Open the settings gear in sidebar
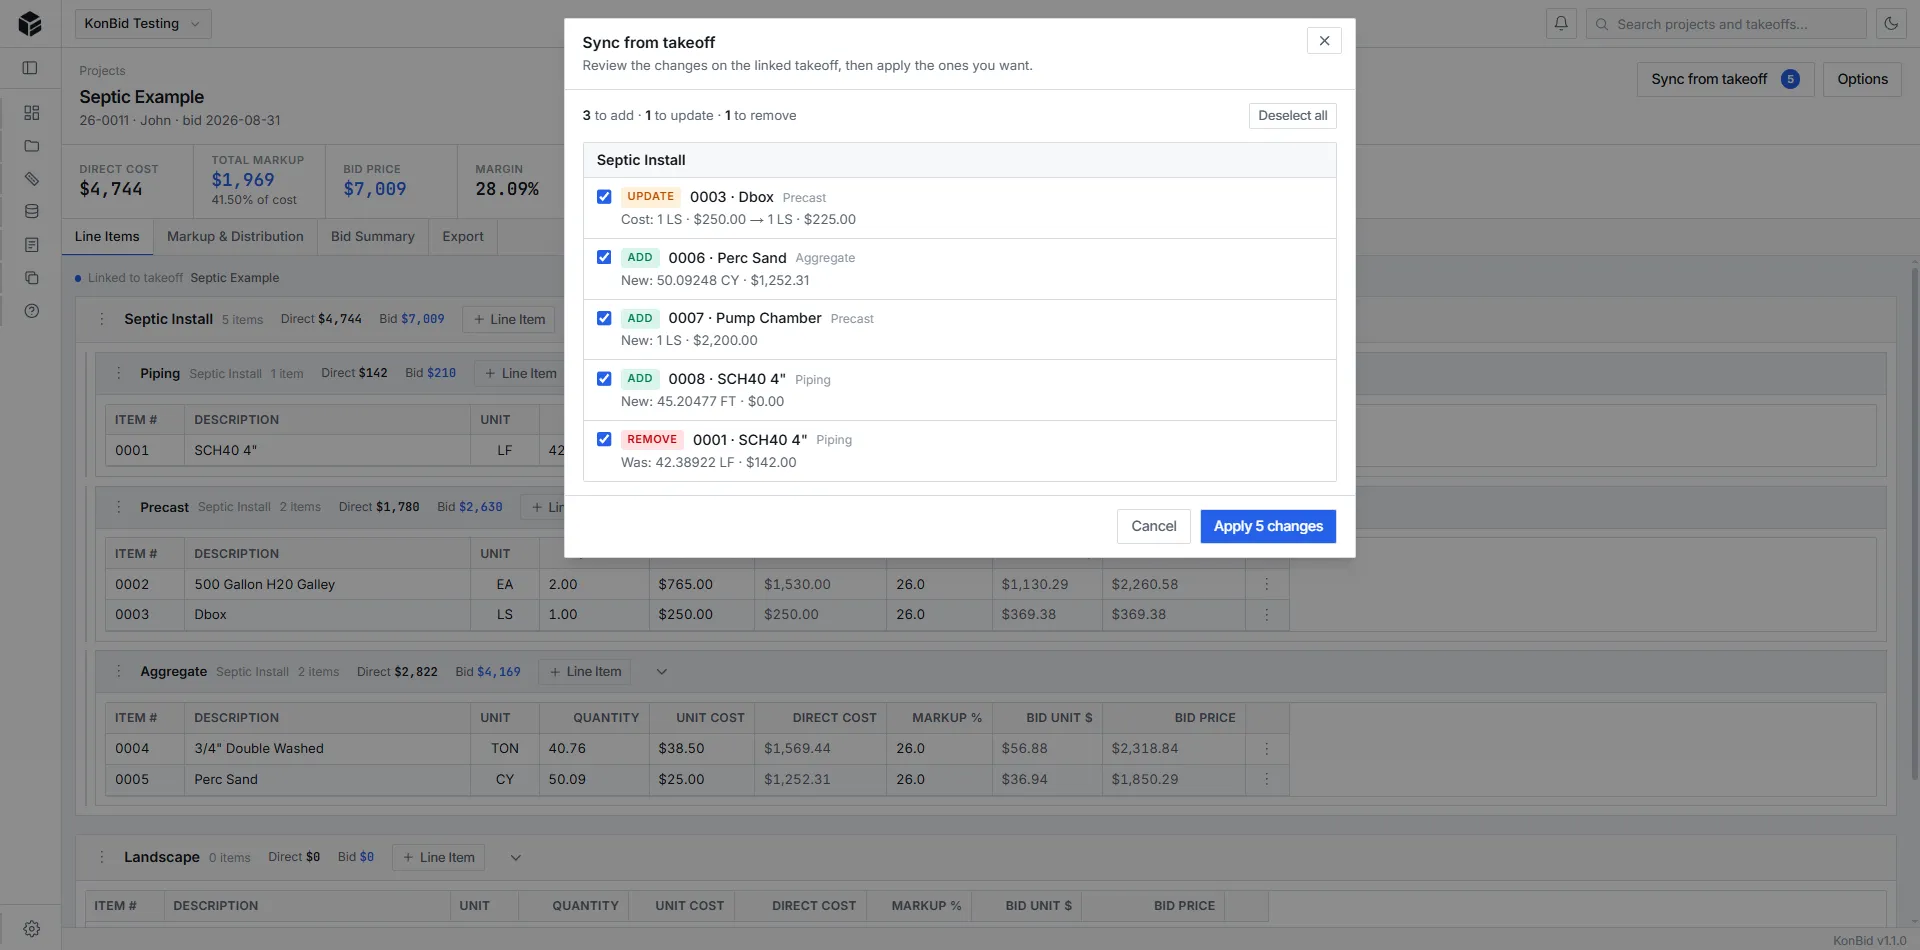Screen dimensions: 1920x950 (x=32, y=929)
